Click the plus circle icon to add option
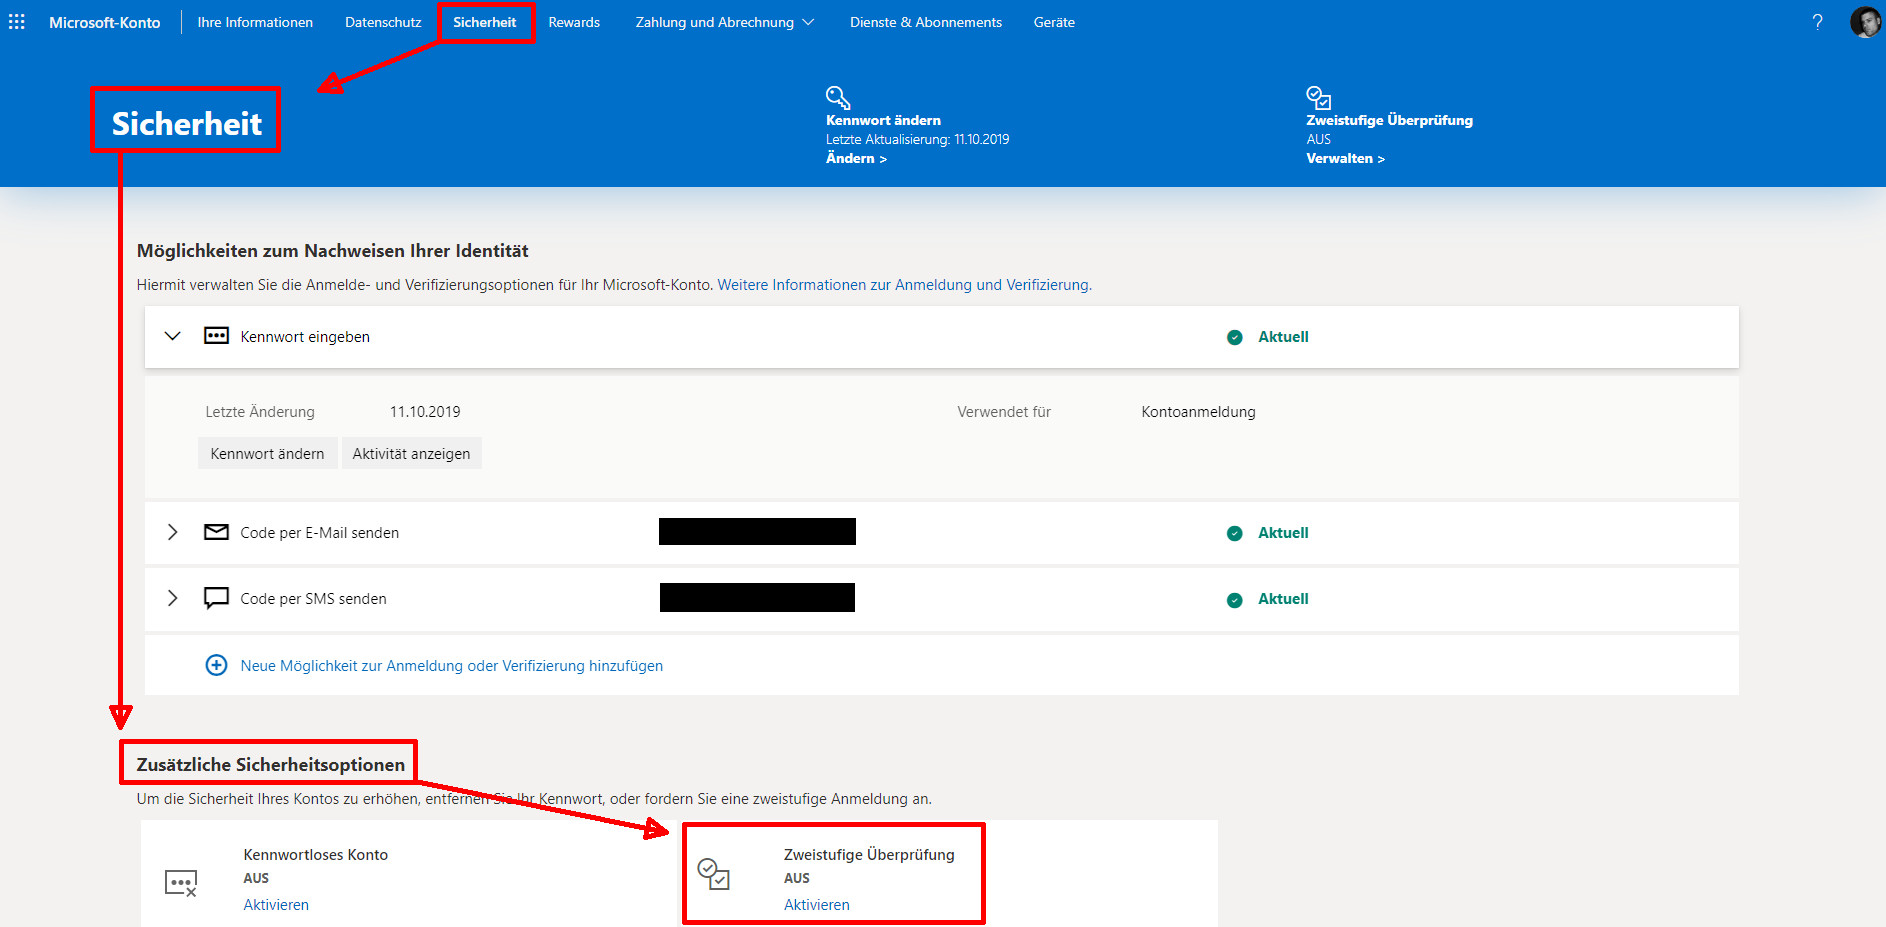 pyautogui.click(x=216, y=665)
